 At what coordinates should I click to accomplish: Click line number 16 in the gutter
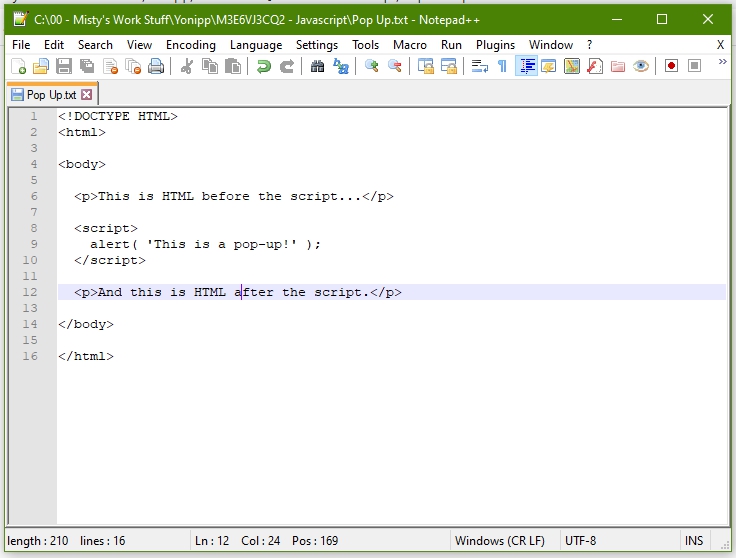(x=30, y=356)
